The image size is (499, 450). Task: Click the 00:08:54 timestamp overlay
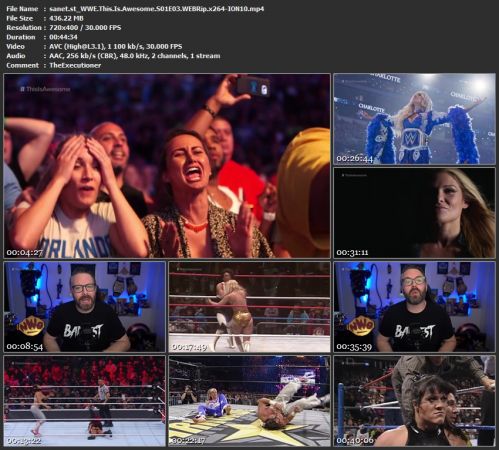25,347
